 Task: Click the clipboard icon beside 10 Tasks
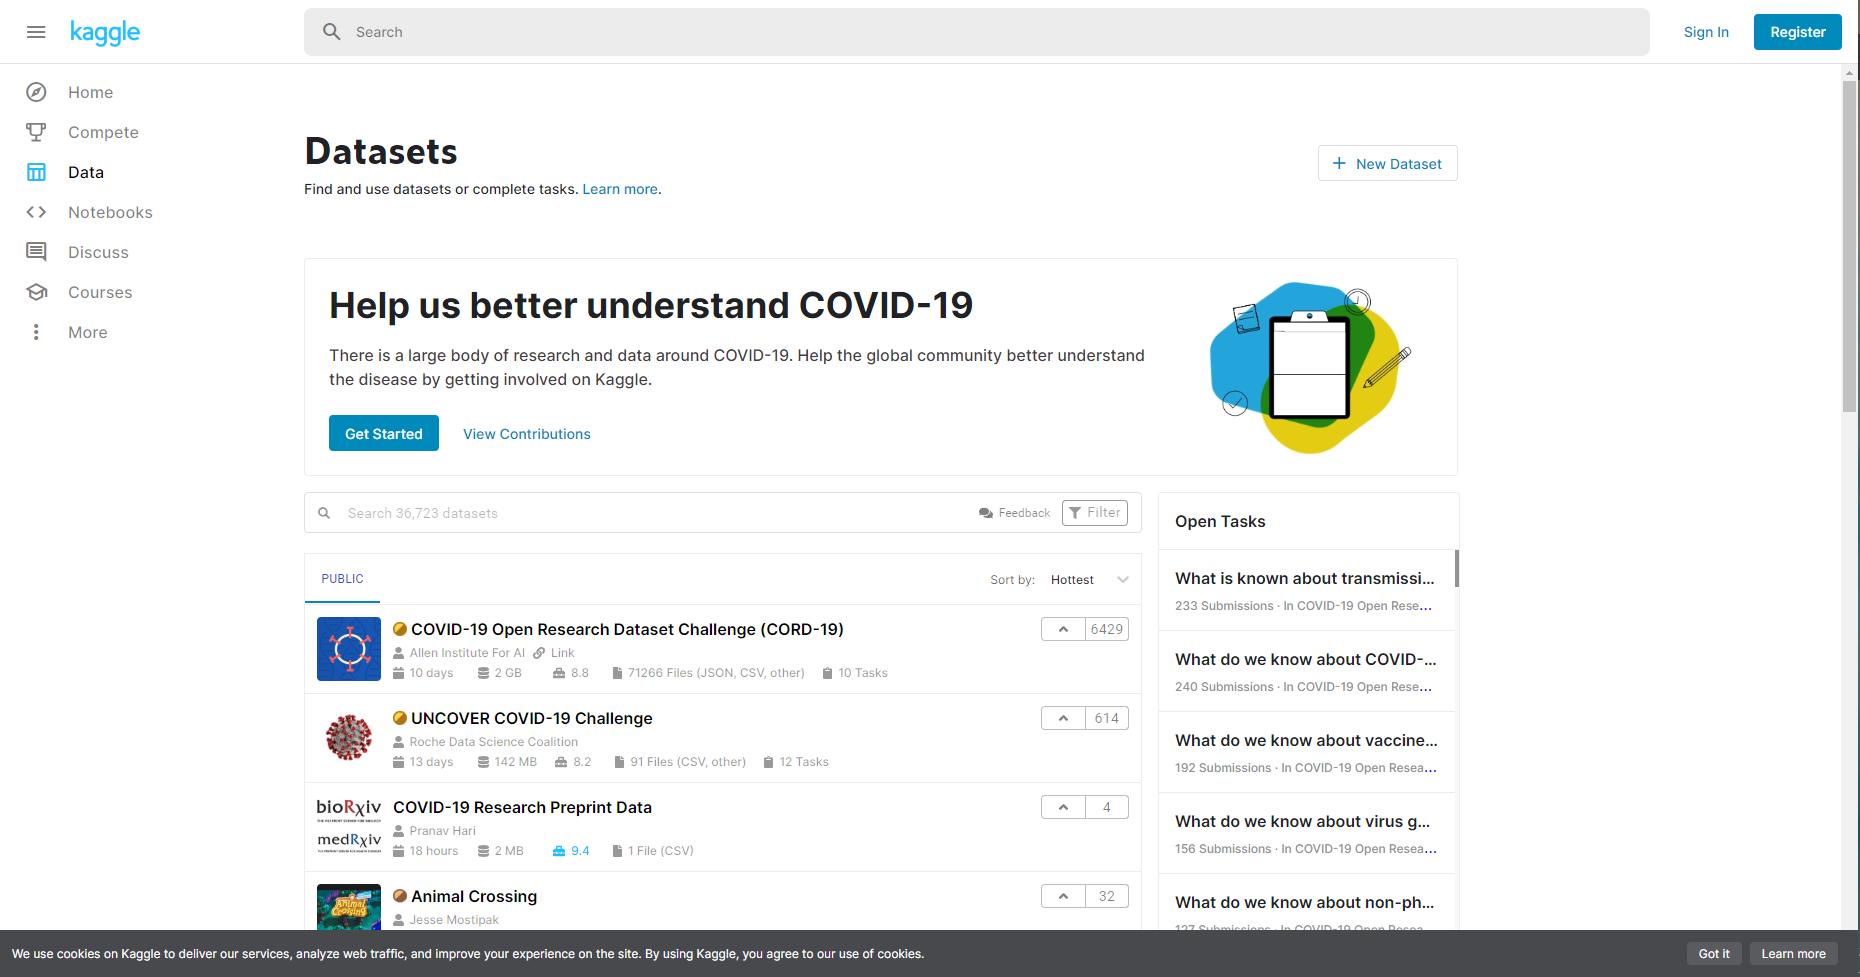828,673
